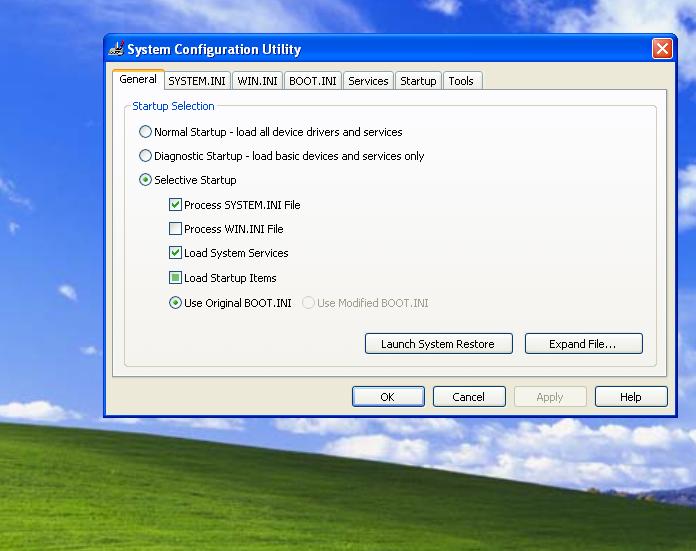Open the Startup tab

pyautogui.click(x=418, y=81)
